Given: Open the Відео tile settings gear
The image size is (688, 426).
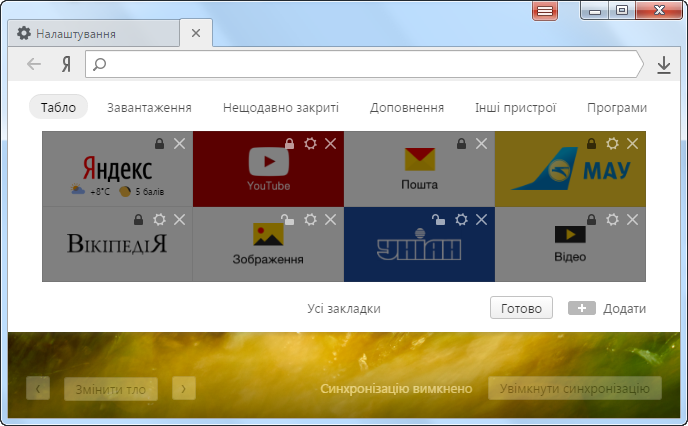Looking at the screenshot, I should pos(612,219).
